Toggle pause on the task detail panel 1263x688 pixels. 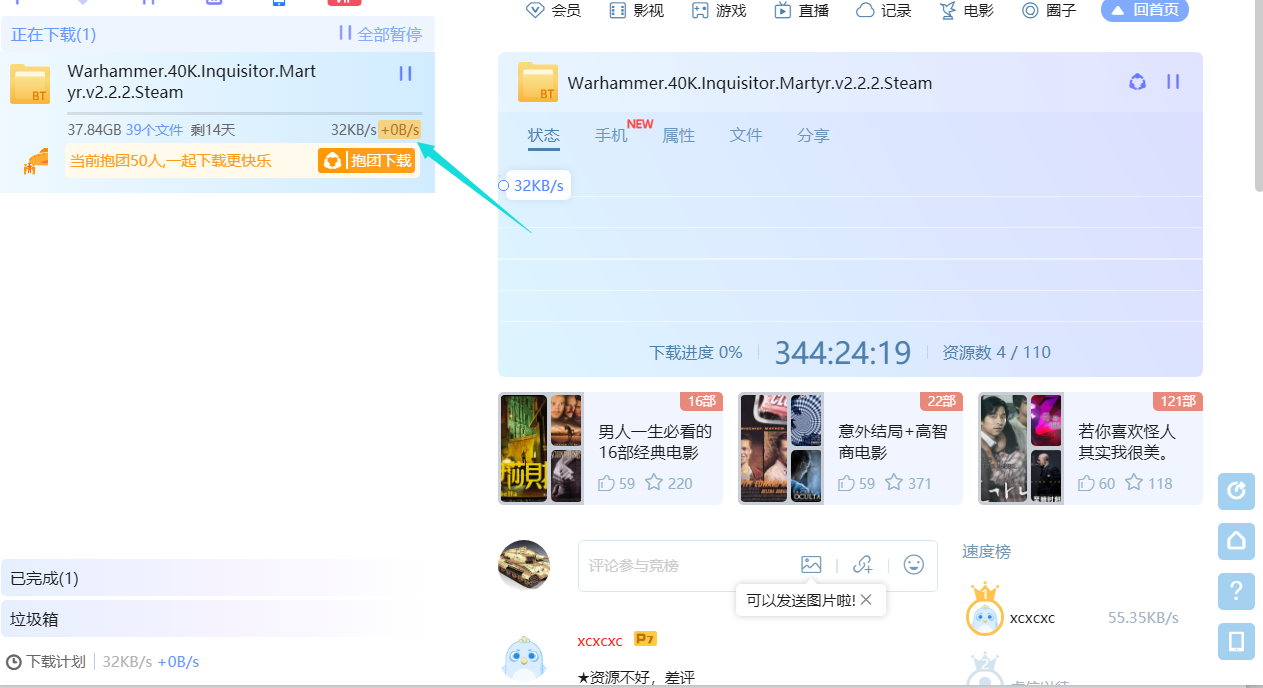[1173, 82]
